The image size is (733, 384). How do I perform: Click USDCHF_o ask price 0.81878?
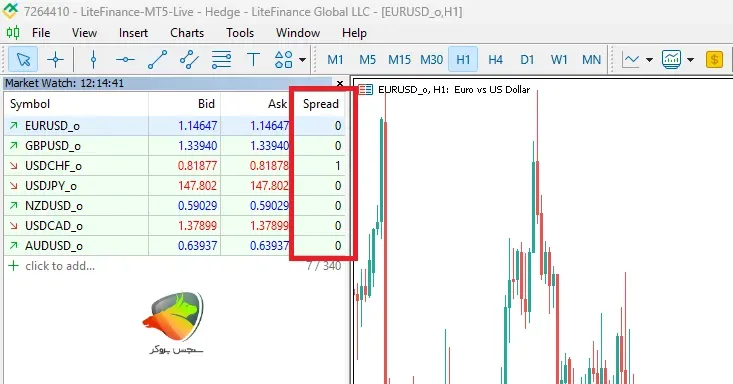point(269,166)
